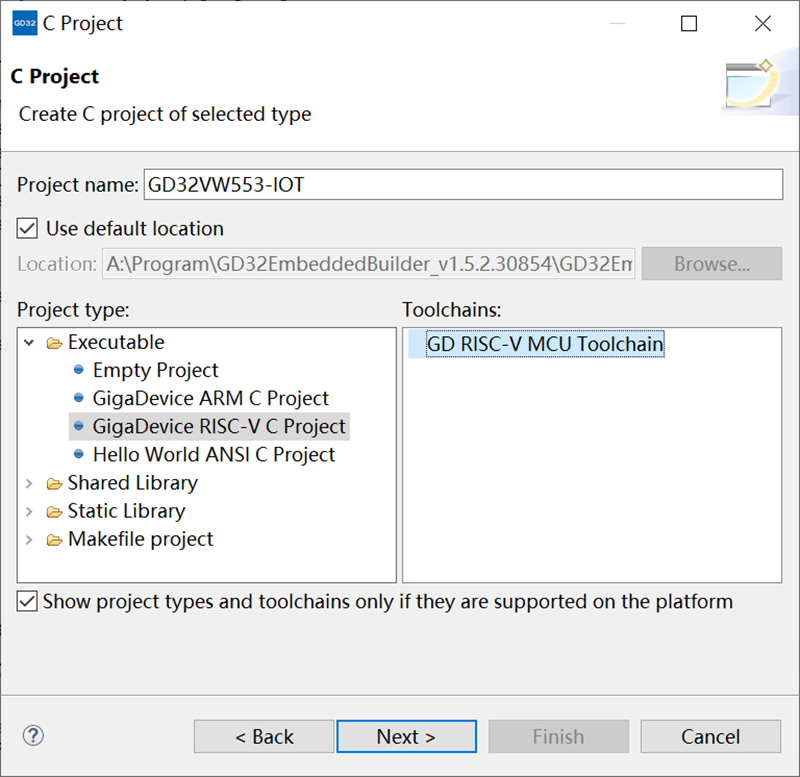The image size is (800, 777).
Task: Expand the Static Library tree node
Action: (29, 511)
